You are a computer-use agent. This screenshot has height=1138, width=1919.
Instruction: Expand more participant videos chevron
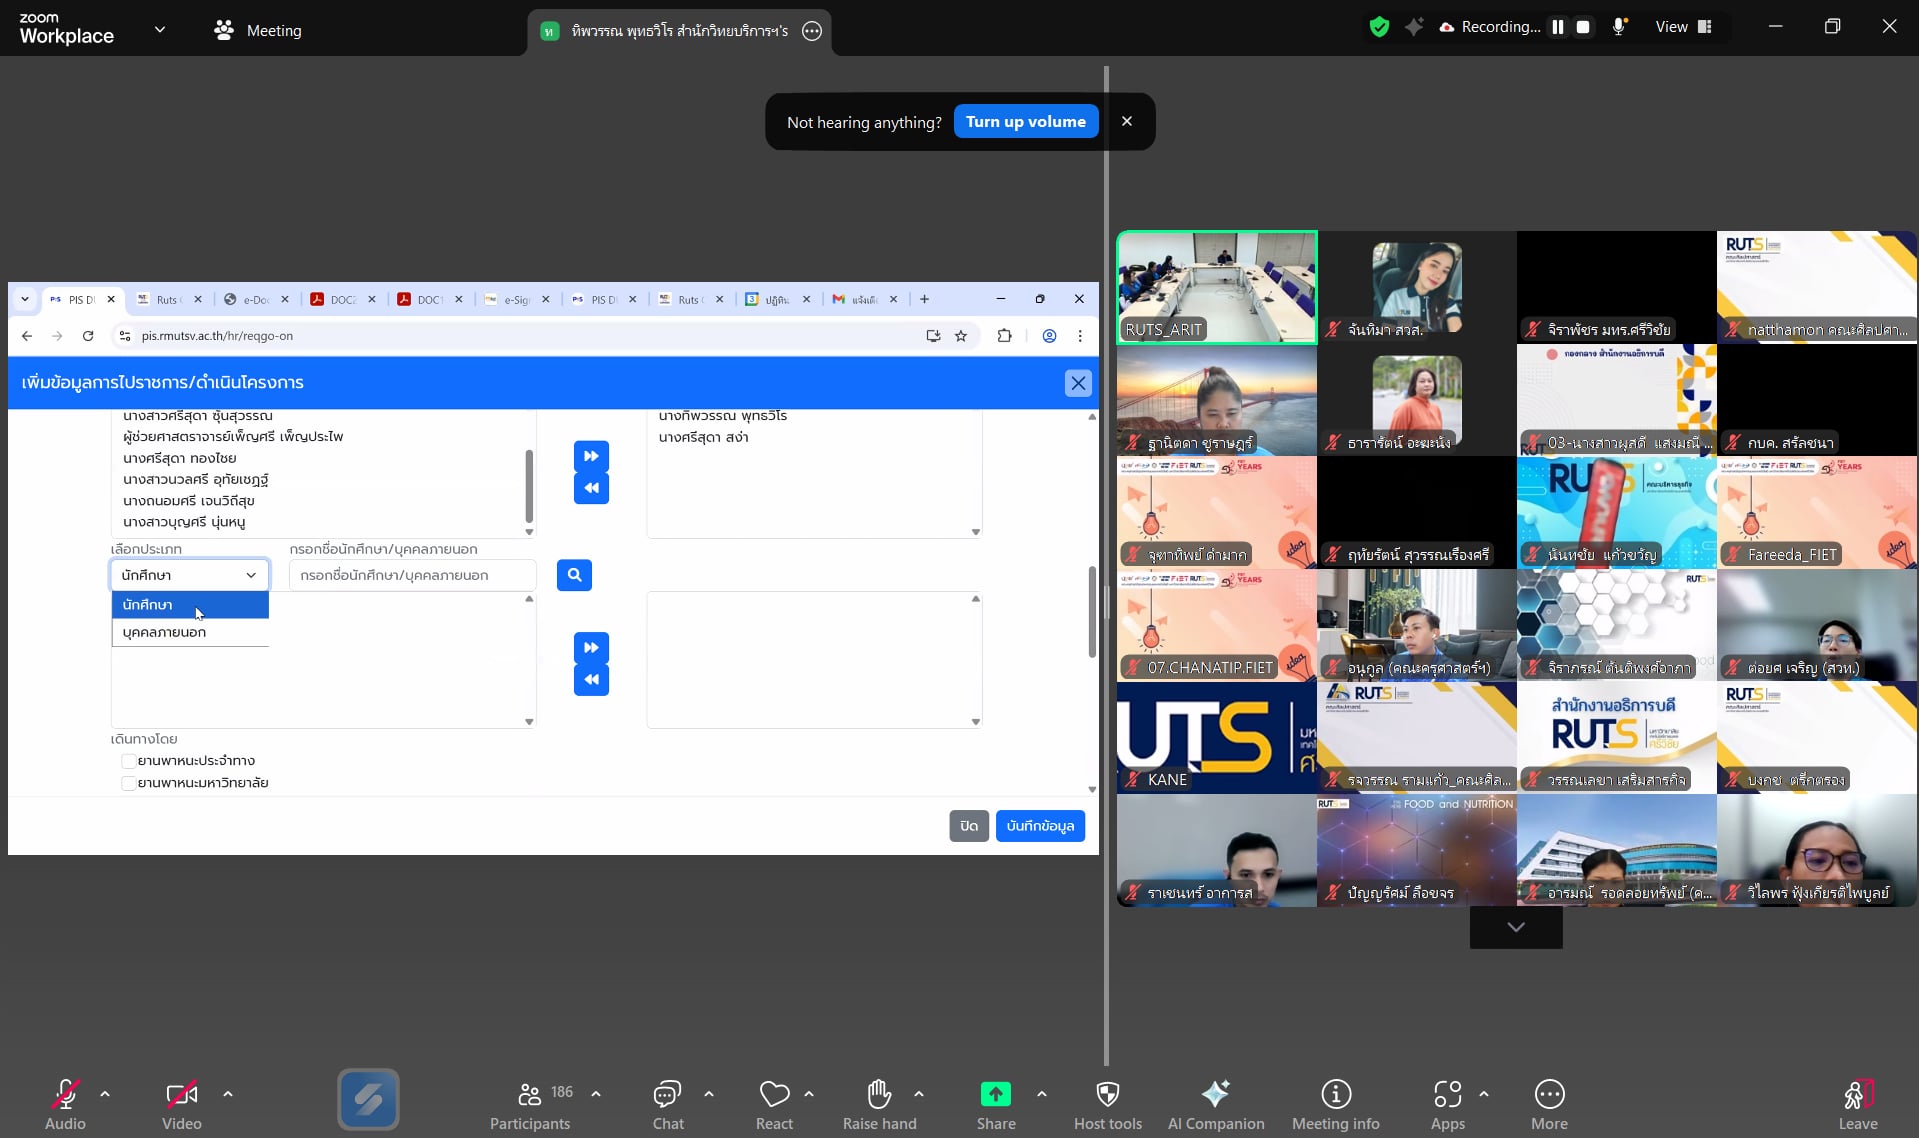(x=1515, y=927)
